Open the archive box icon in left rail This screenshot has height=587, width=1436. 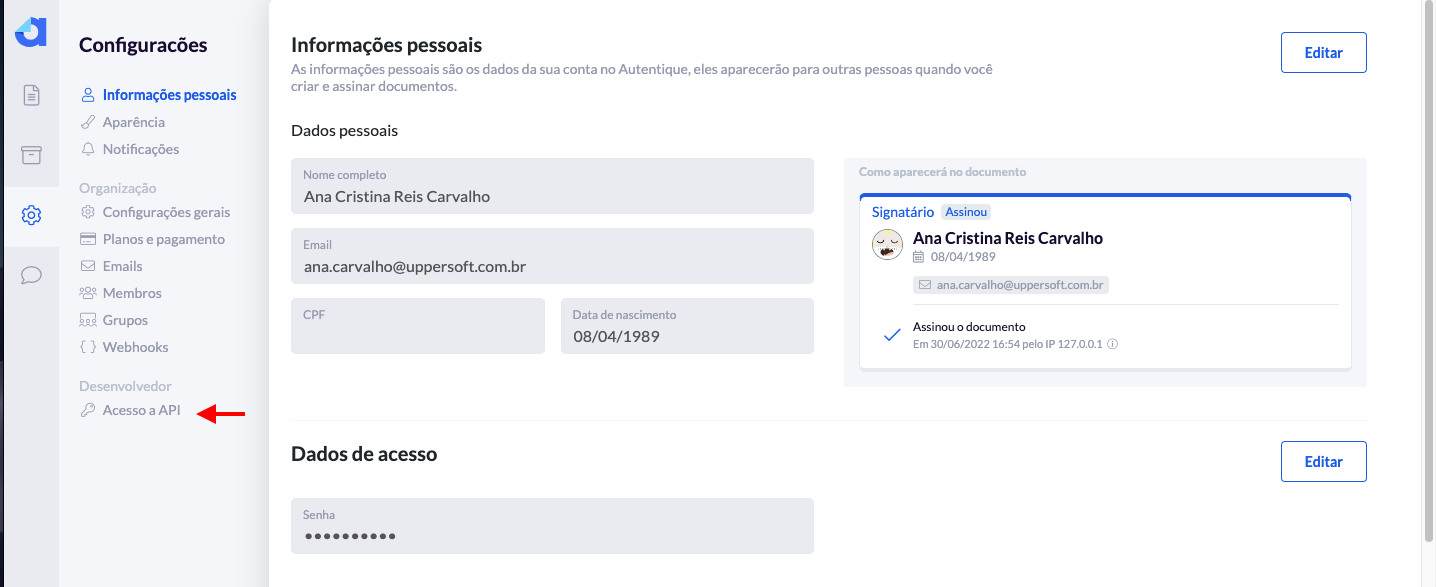(x=31, y=155)
